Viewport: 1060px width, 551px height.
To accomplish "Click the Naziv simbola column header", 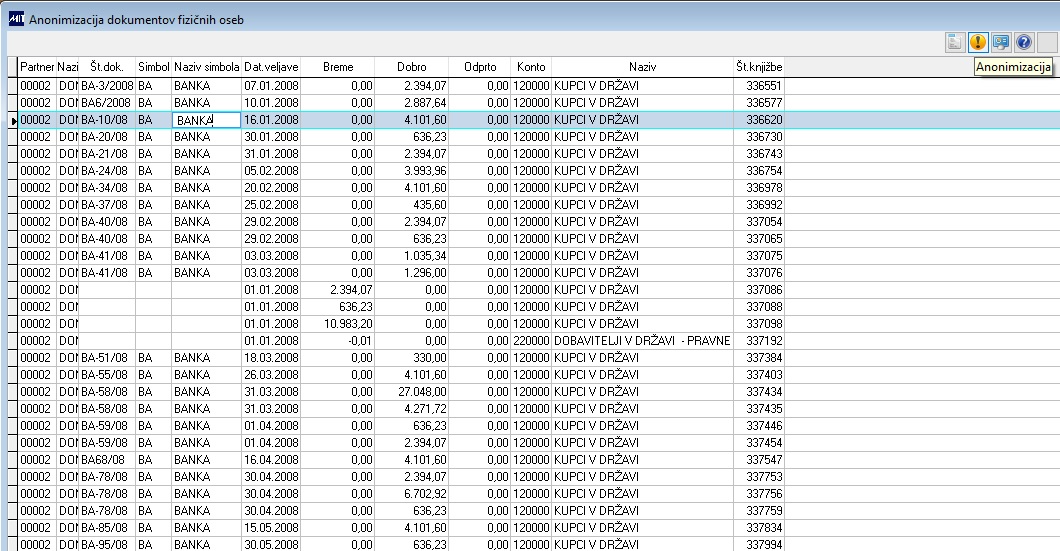I will (207, 67).
